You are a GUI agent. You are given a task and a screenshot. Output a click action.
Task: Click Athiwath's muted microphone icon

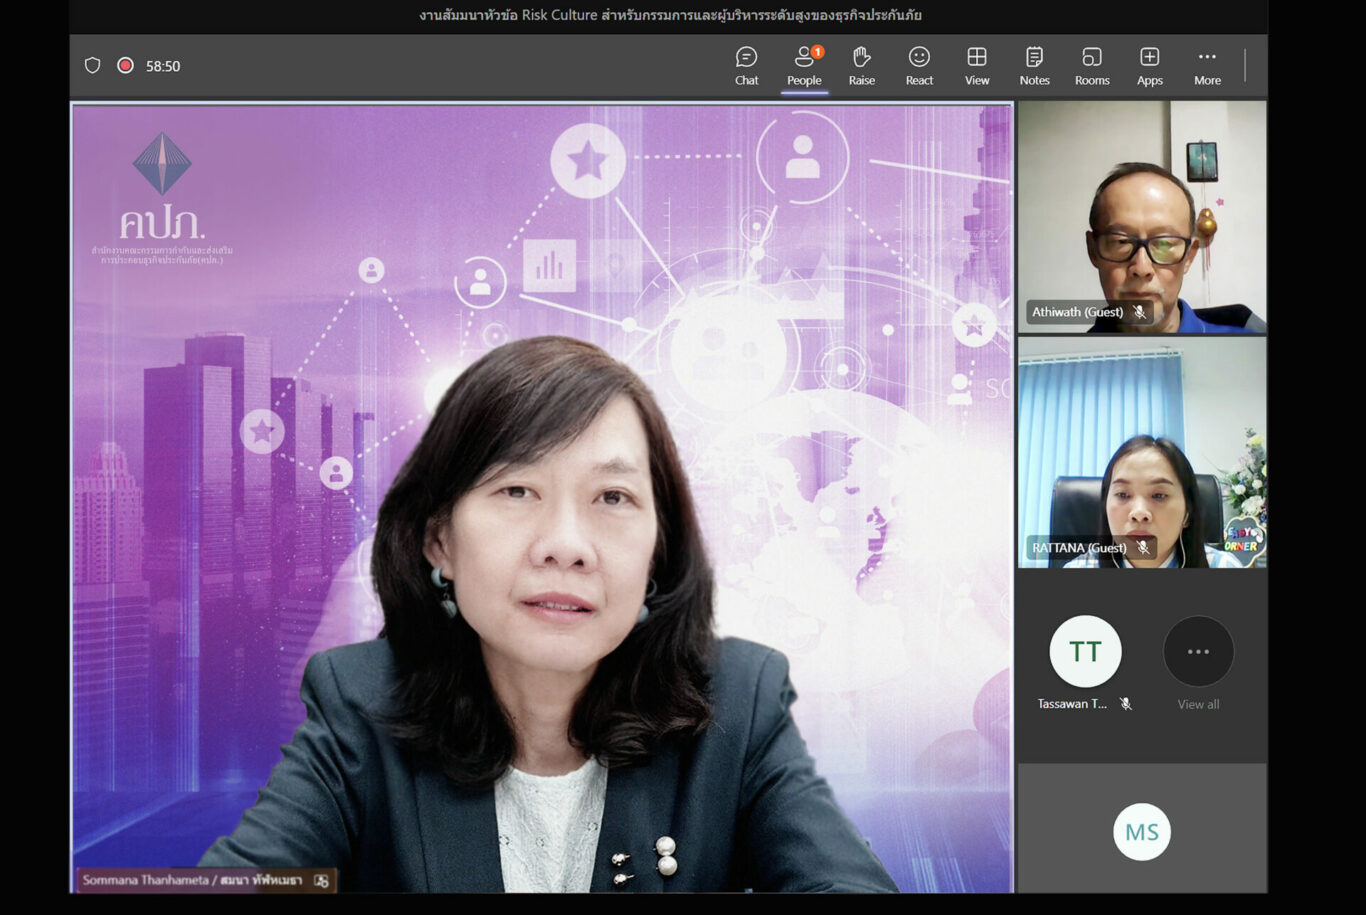coord(1139,312)
